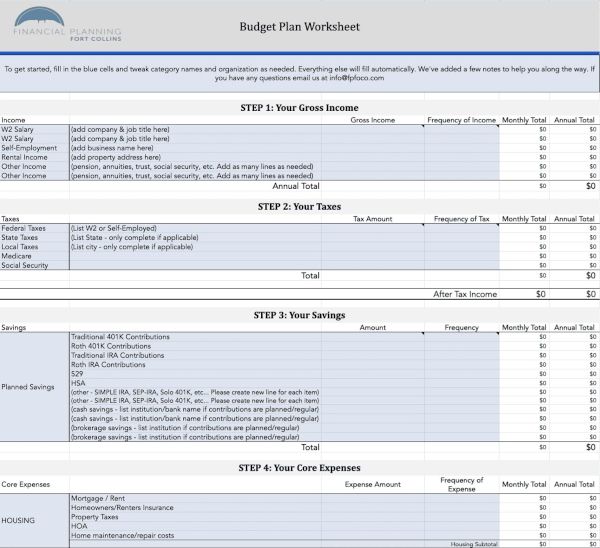Select the STEP 1: Your Gross Income heading
600x548 pixels.
(x=299, y=108)
